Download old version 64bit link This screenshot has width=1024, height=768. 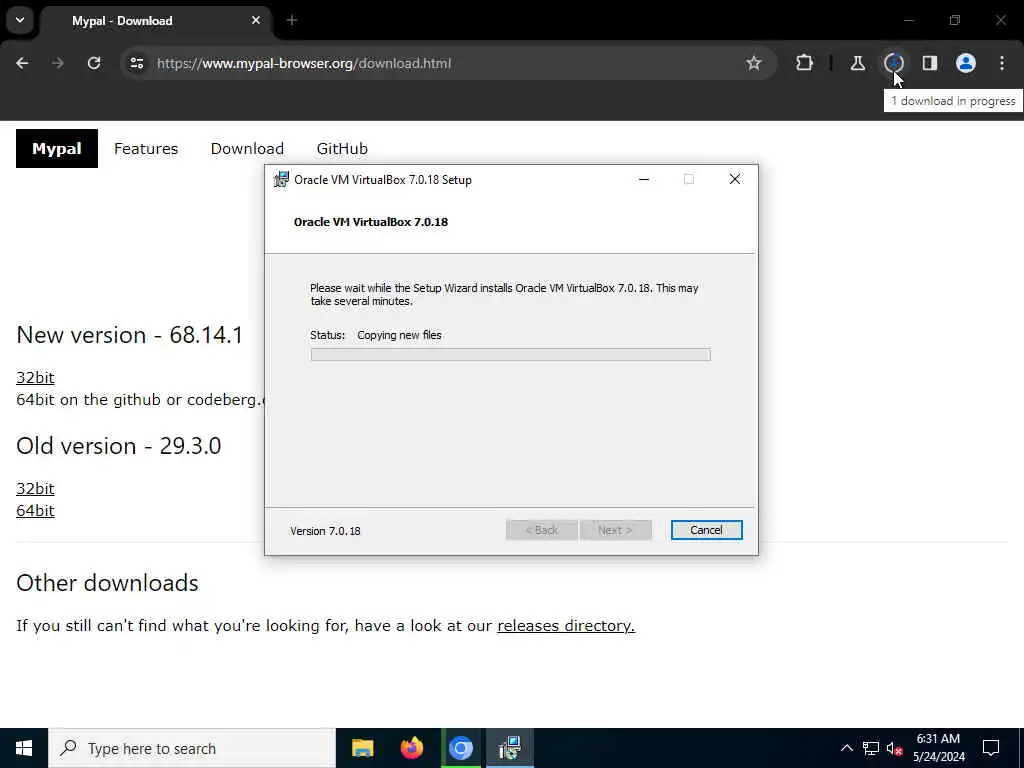pyautogui.click(x=35, y=511)
